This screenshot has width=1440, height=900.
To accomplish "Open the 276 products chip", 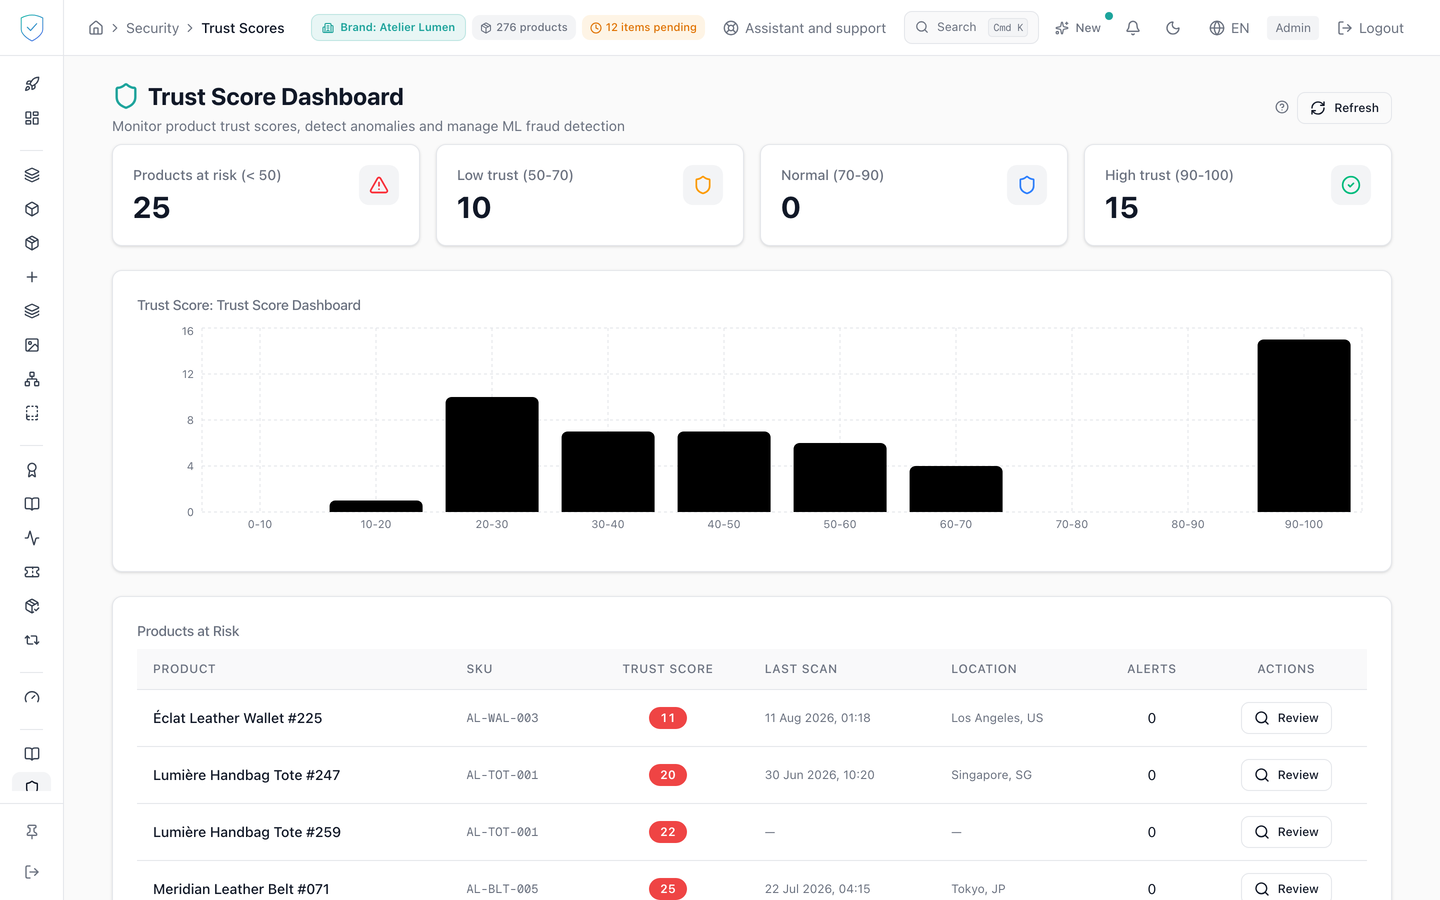I will [x=524, y=28].
